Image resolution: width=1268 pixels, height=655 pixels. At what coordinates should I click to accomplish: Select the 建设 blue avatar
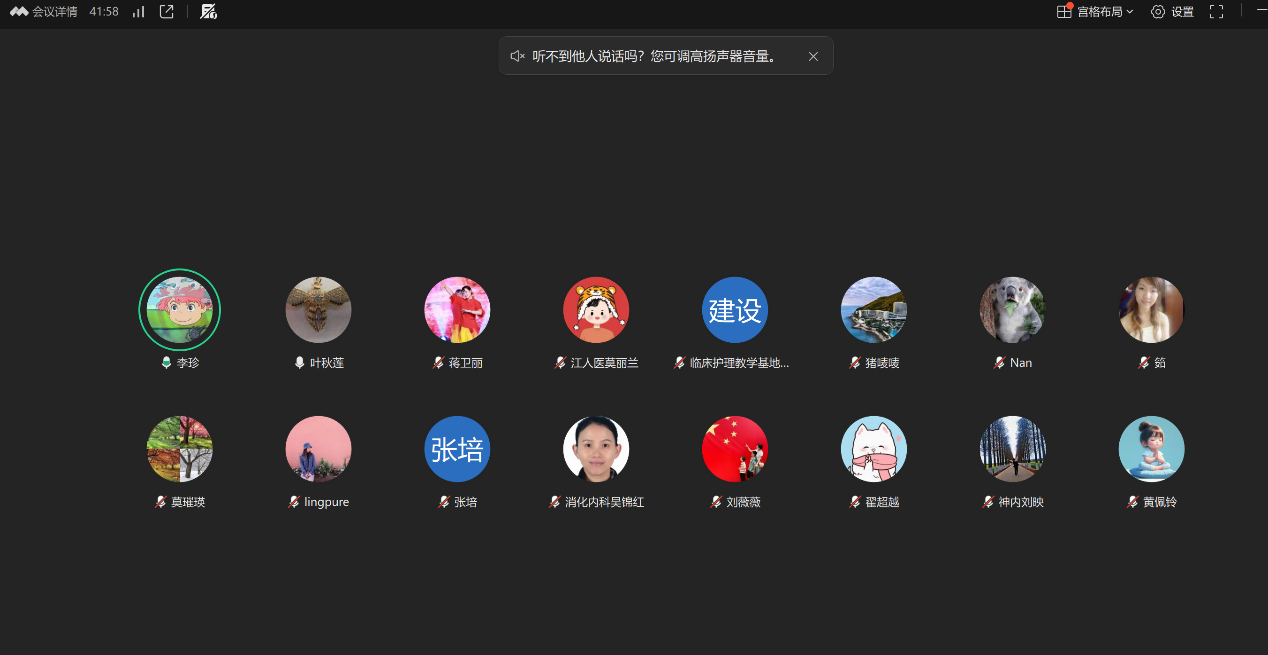coord(735,310)
